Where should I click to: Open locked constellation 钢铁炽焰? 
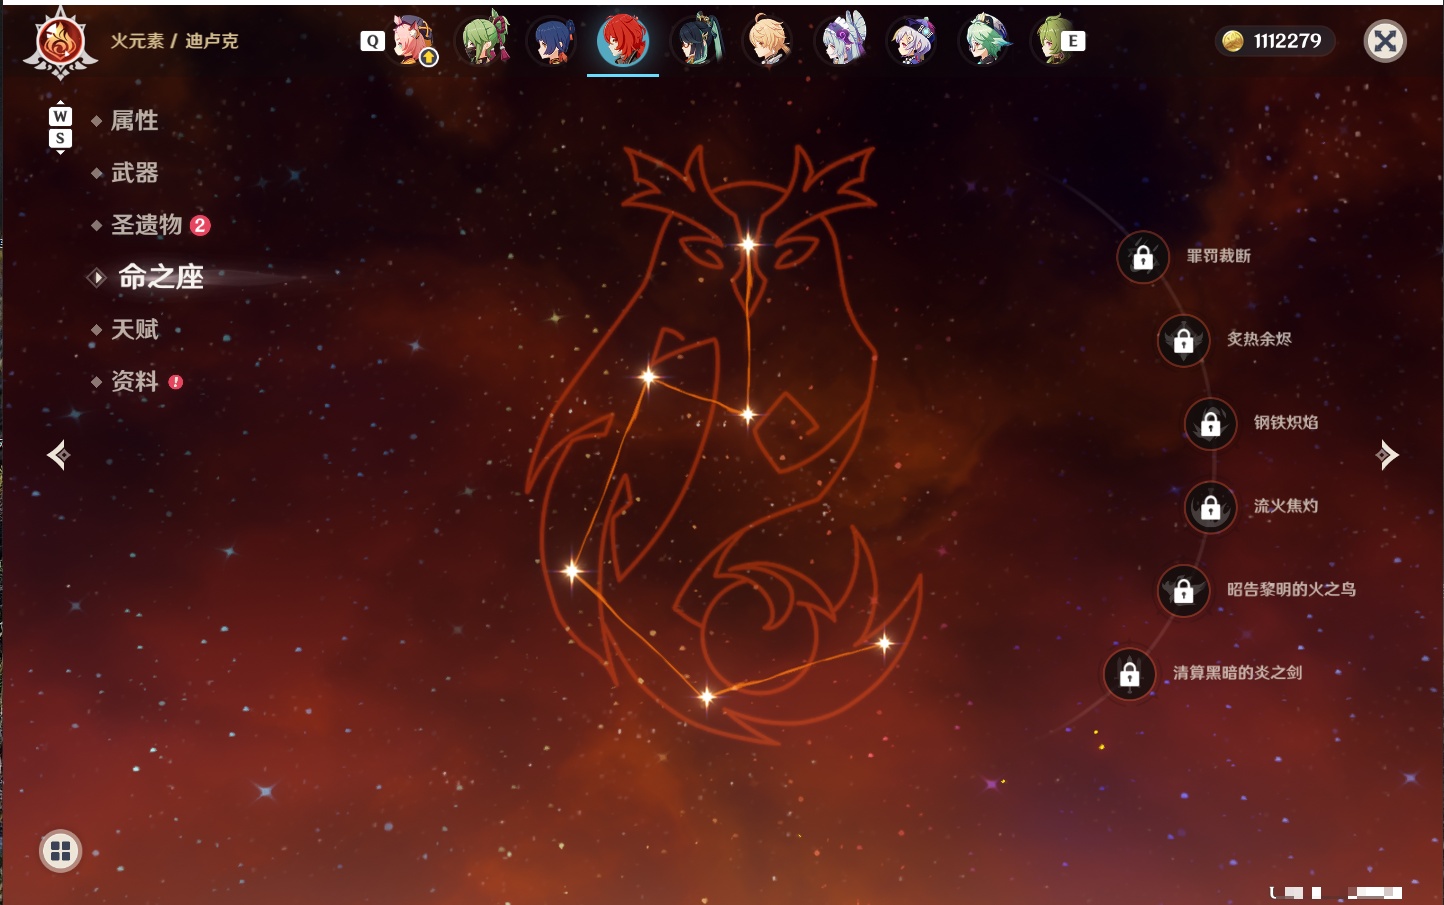(x=1211, y=424)
